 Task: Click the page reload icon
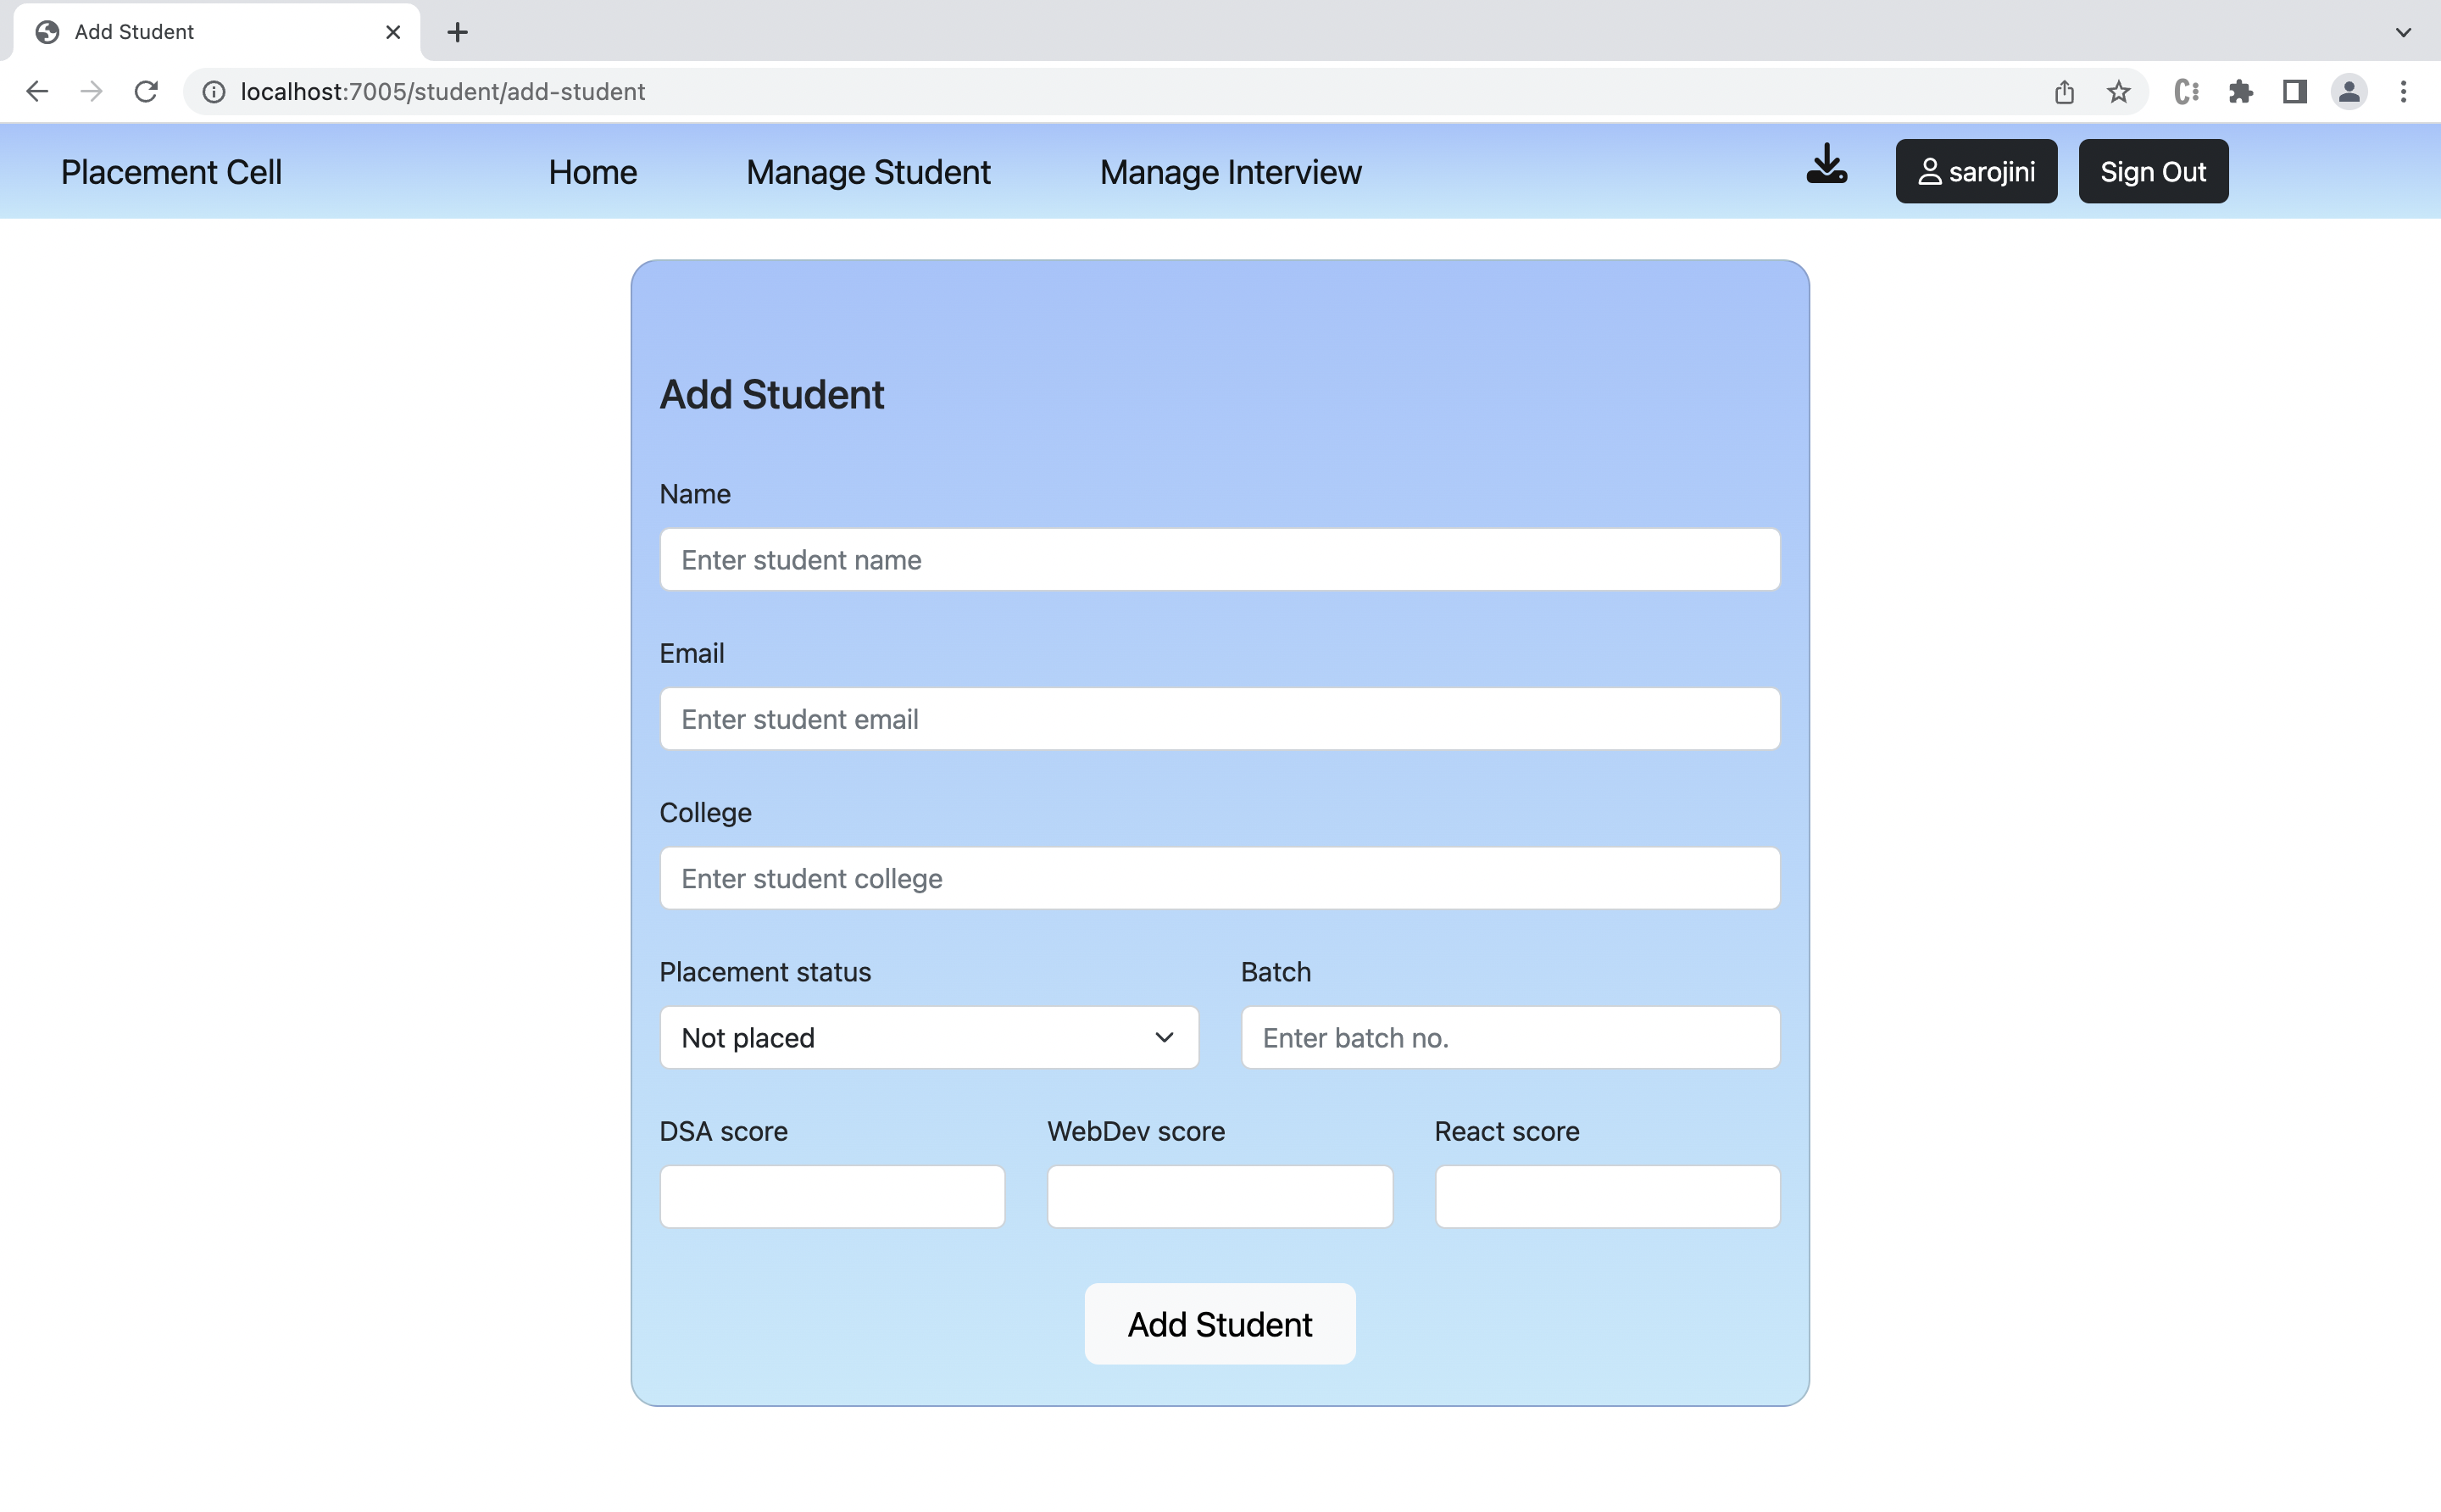pos(146,91)
